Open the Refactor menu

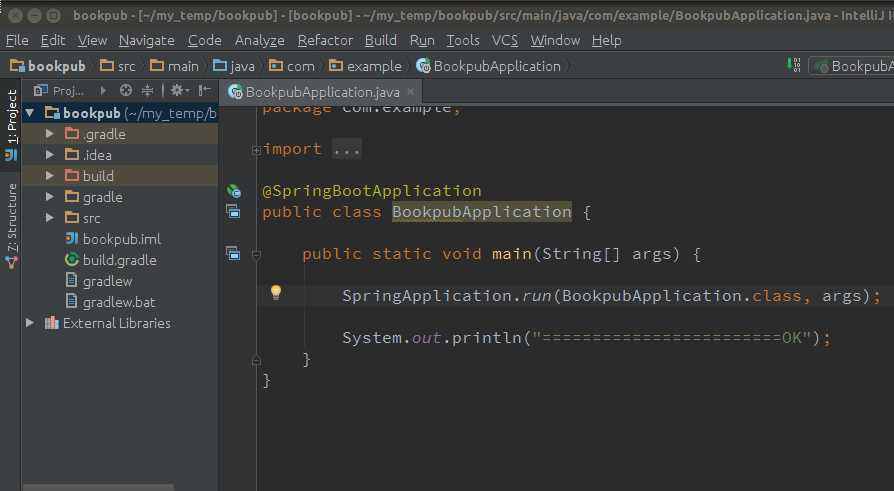point(325,40)
